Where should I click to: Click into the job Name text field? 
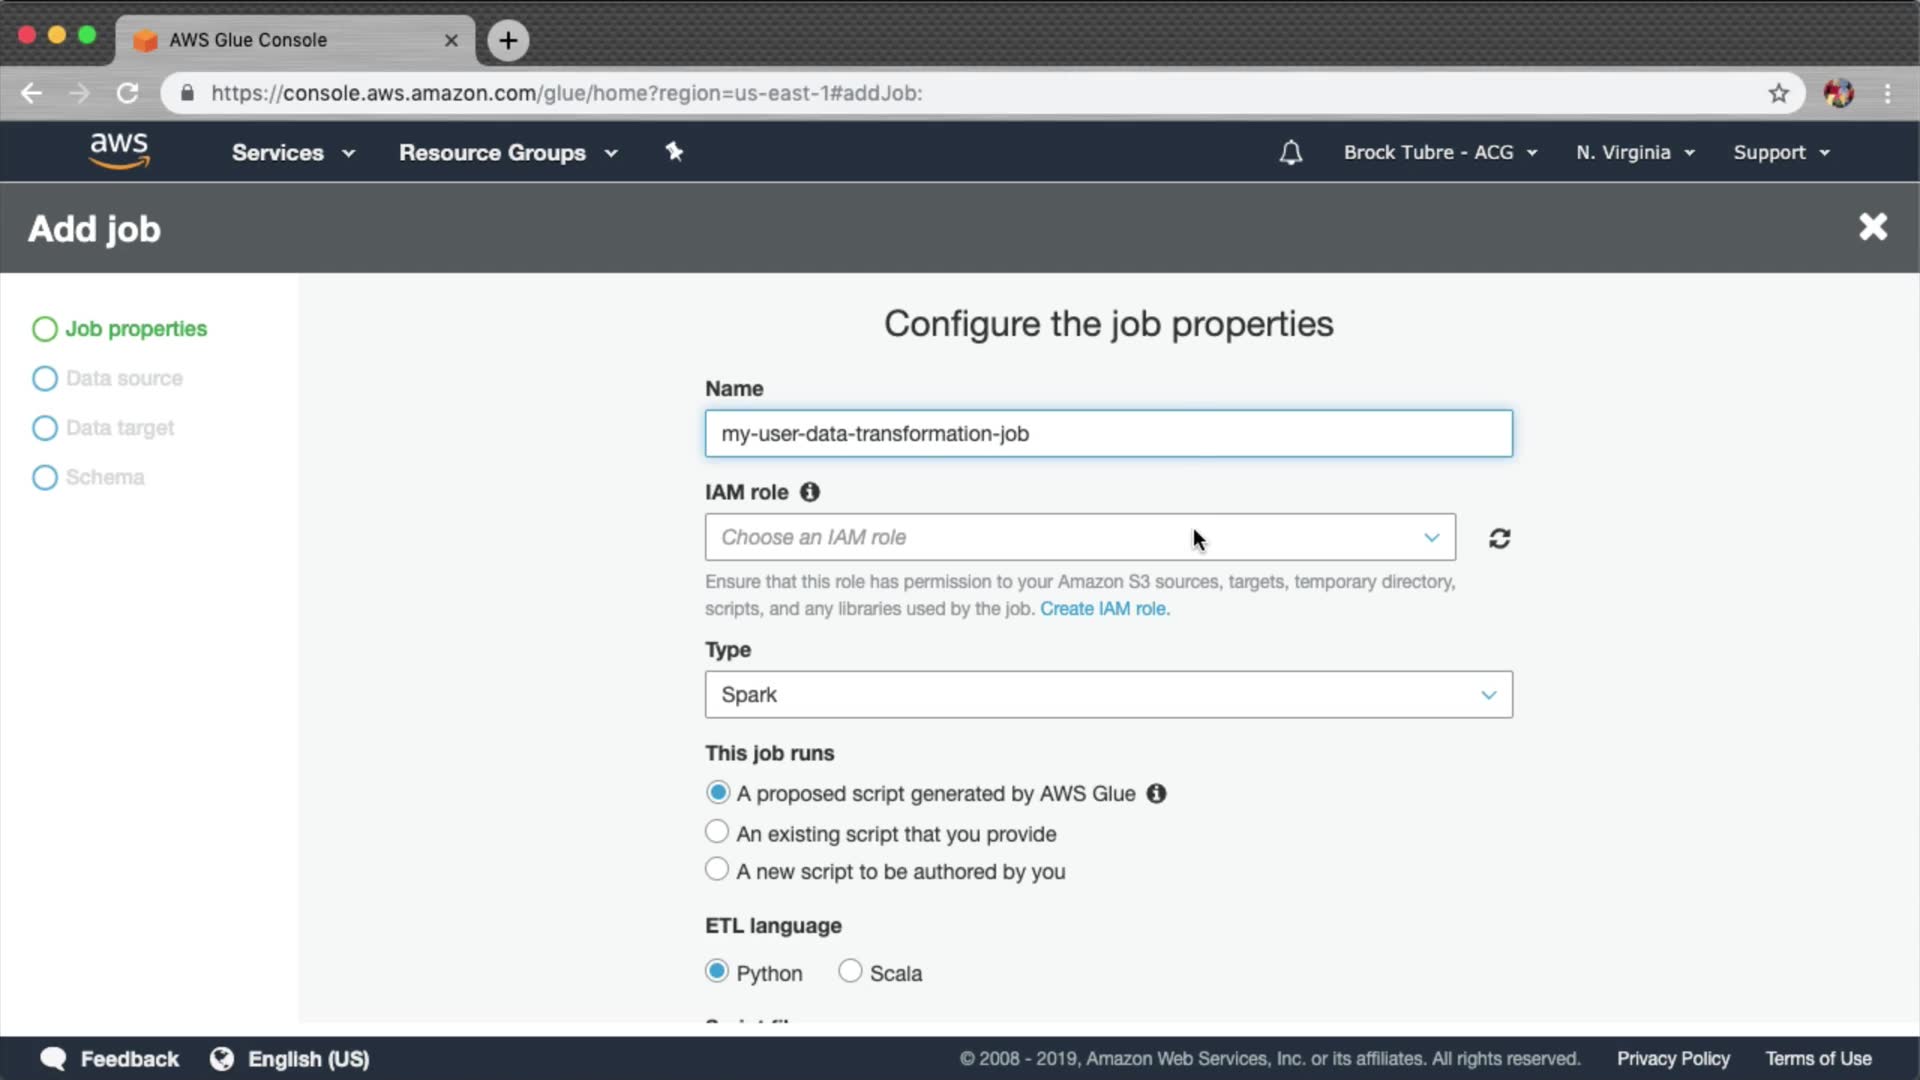1108,434
